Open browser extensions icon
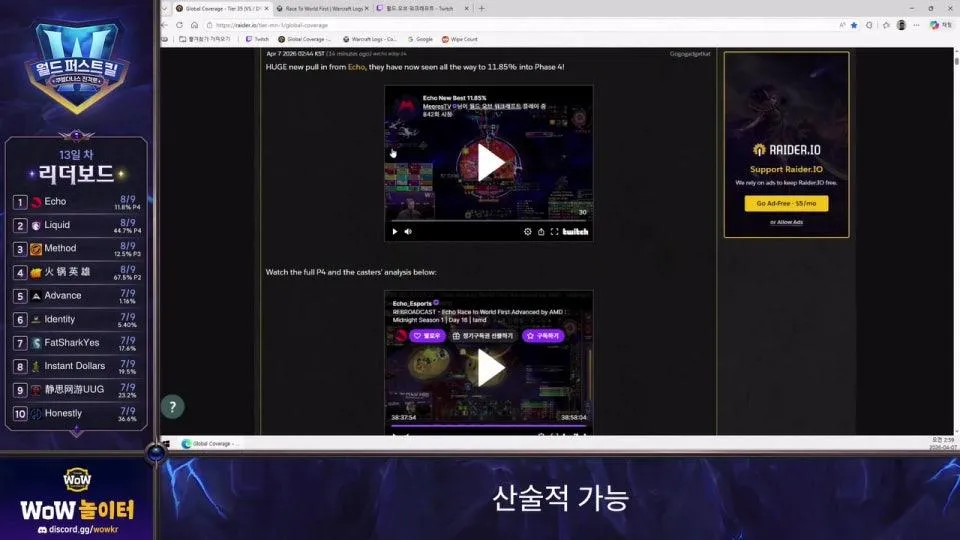960x540 pixels. [x=869, y=25]
